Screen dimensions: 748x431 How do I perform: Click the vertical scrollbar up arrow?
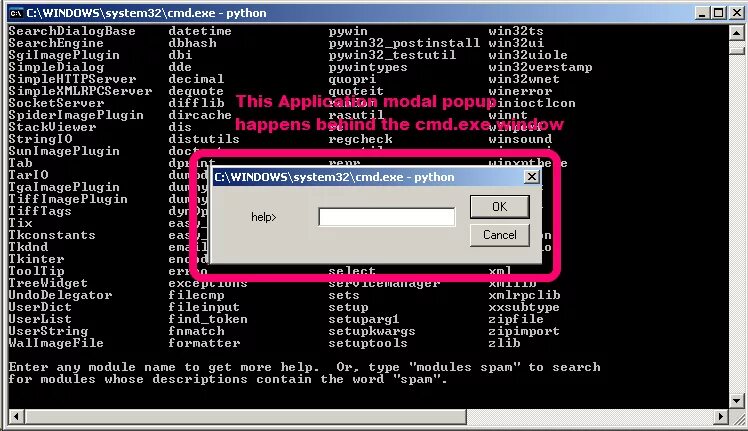[x=737, y=33]
